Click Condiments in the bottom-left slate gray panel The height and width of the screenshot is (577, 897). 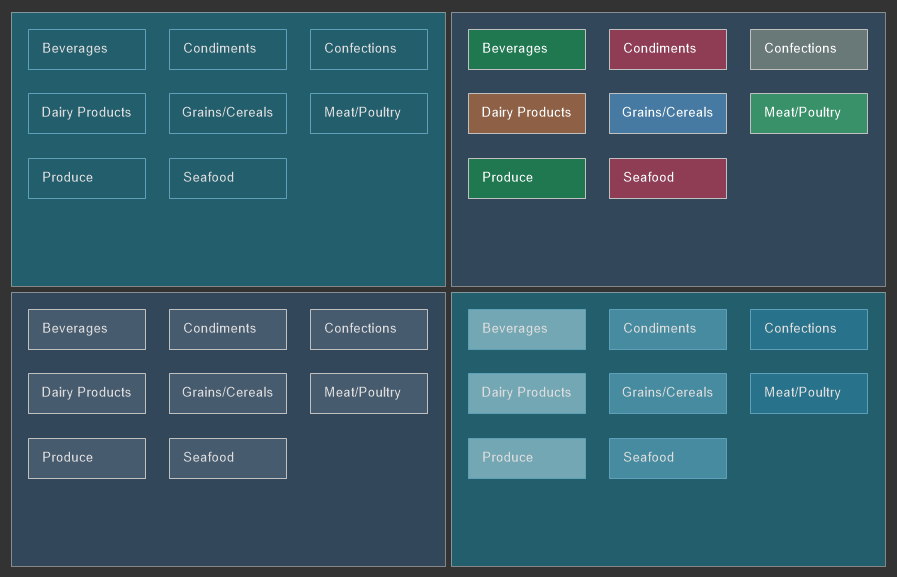pyautogui.click(x=227, y=329)
